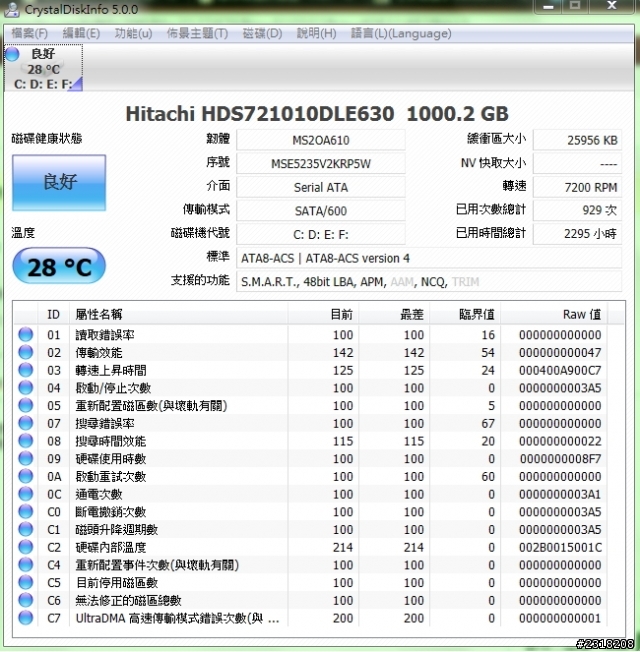
Task: Click the disk health orb in the drive tab
Action: [13, 54]
